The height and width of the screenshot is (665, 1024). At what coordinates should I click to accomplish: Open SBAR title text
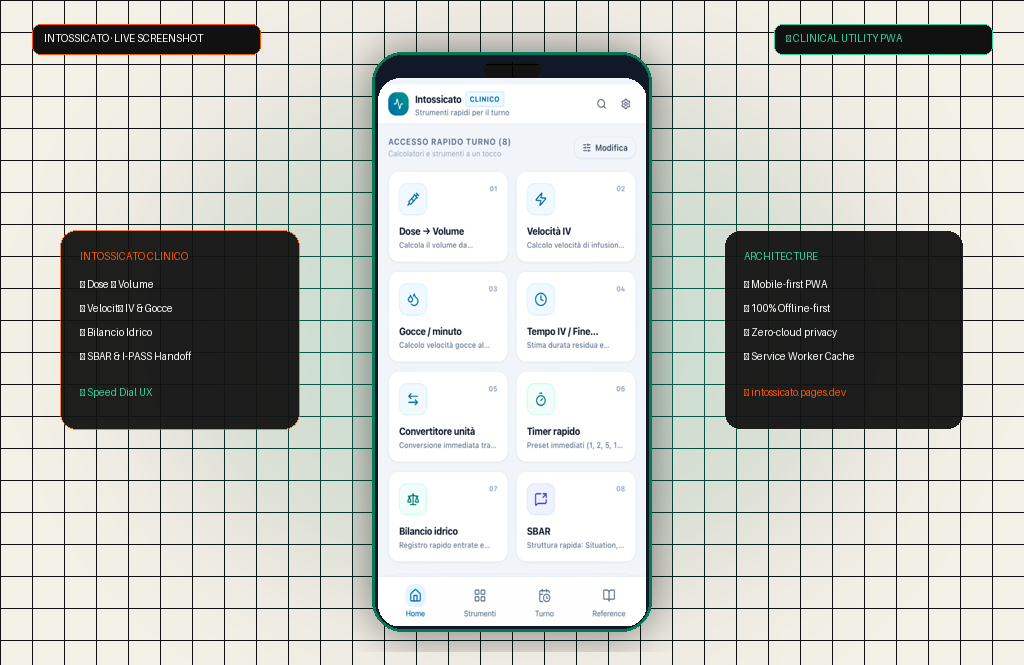(539, 531)
